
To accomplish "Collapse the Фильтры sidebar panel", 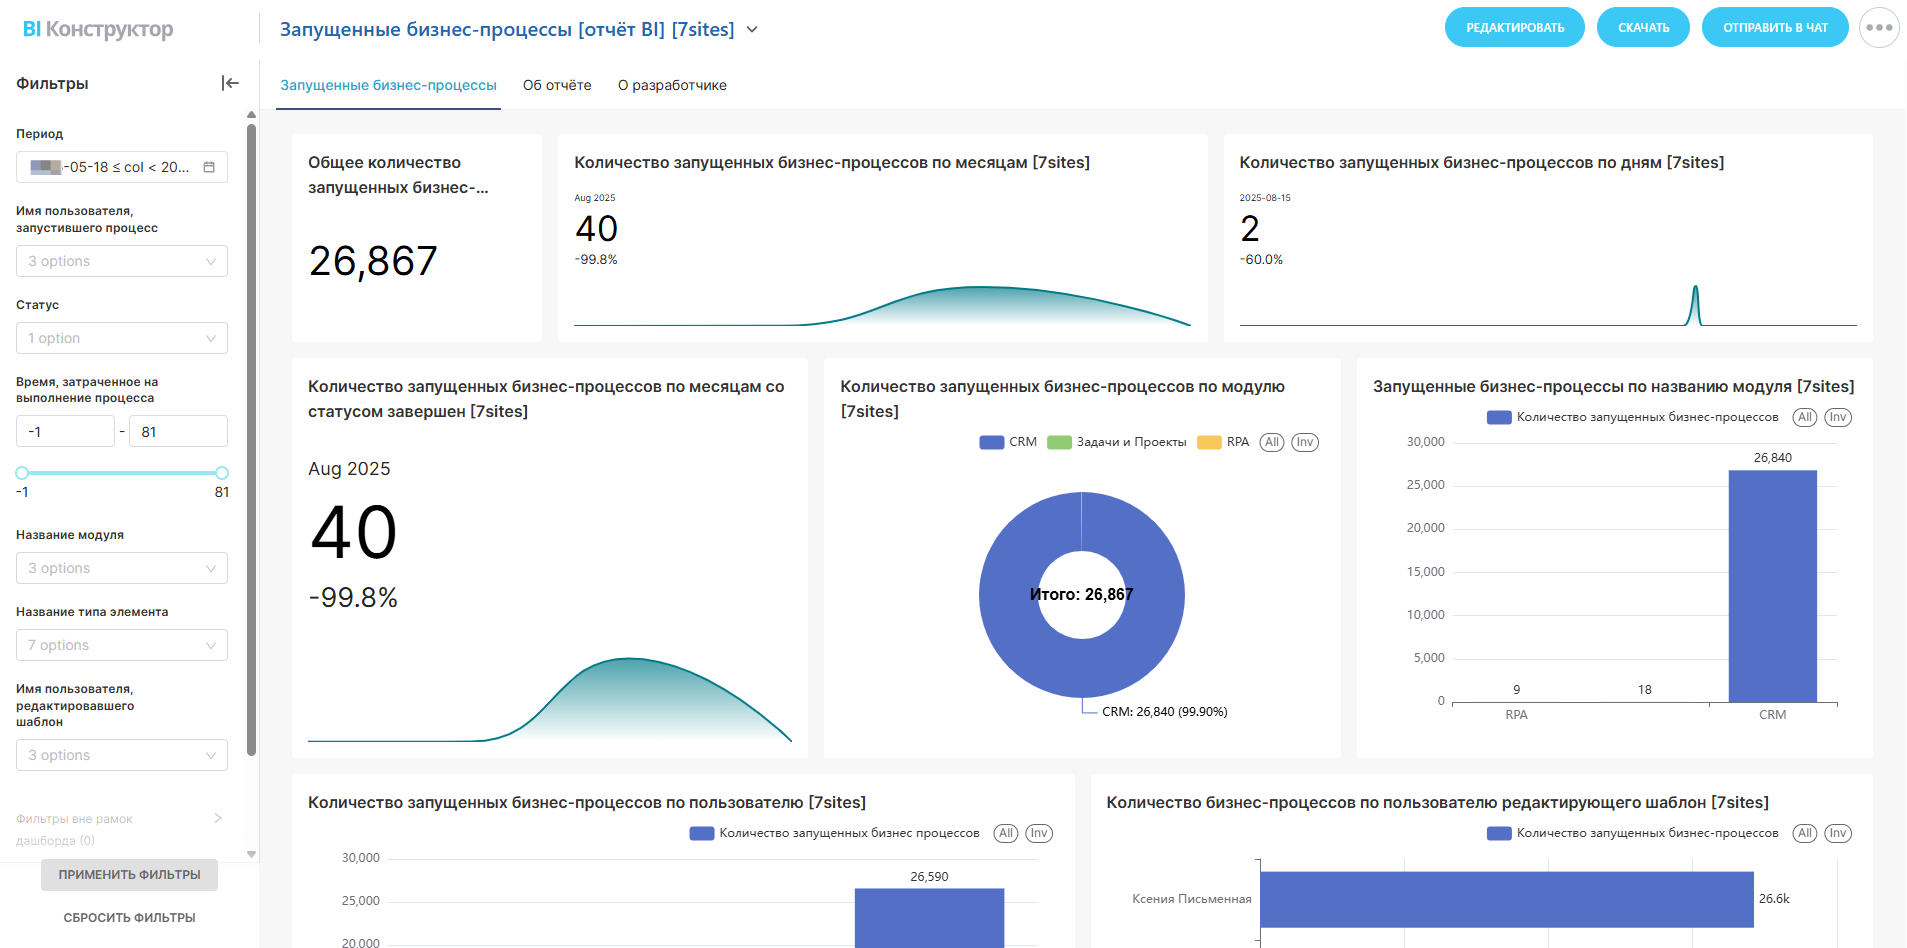I will pyautogui.click(x=230, y=83).
